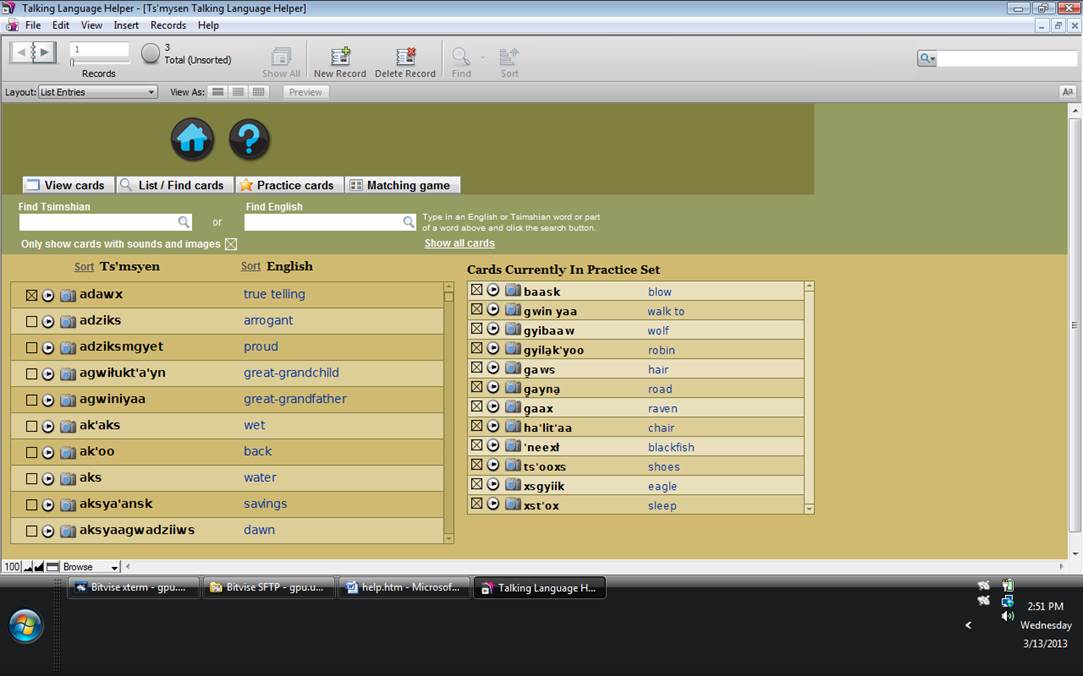Screen dimensions: 1083x676
Task: Click the volume tray icon
Action: tap(1008, 616)
